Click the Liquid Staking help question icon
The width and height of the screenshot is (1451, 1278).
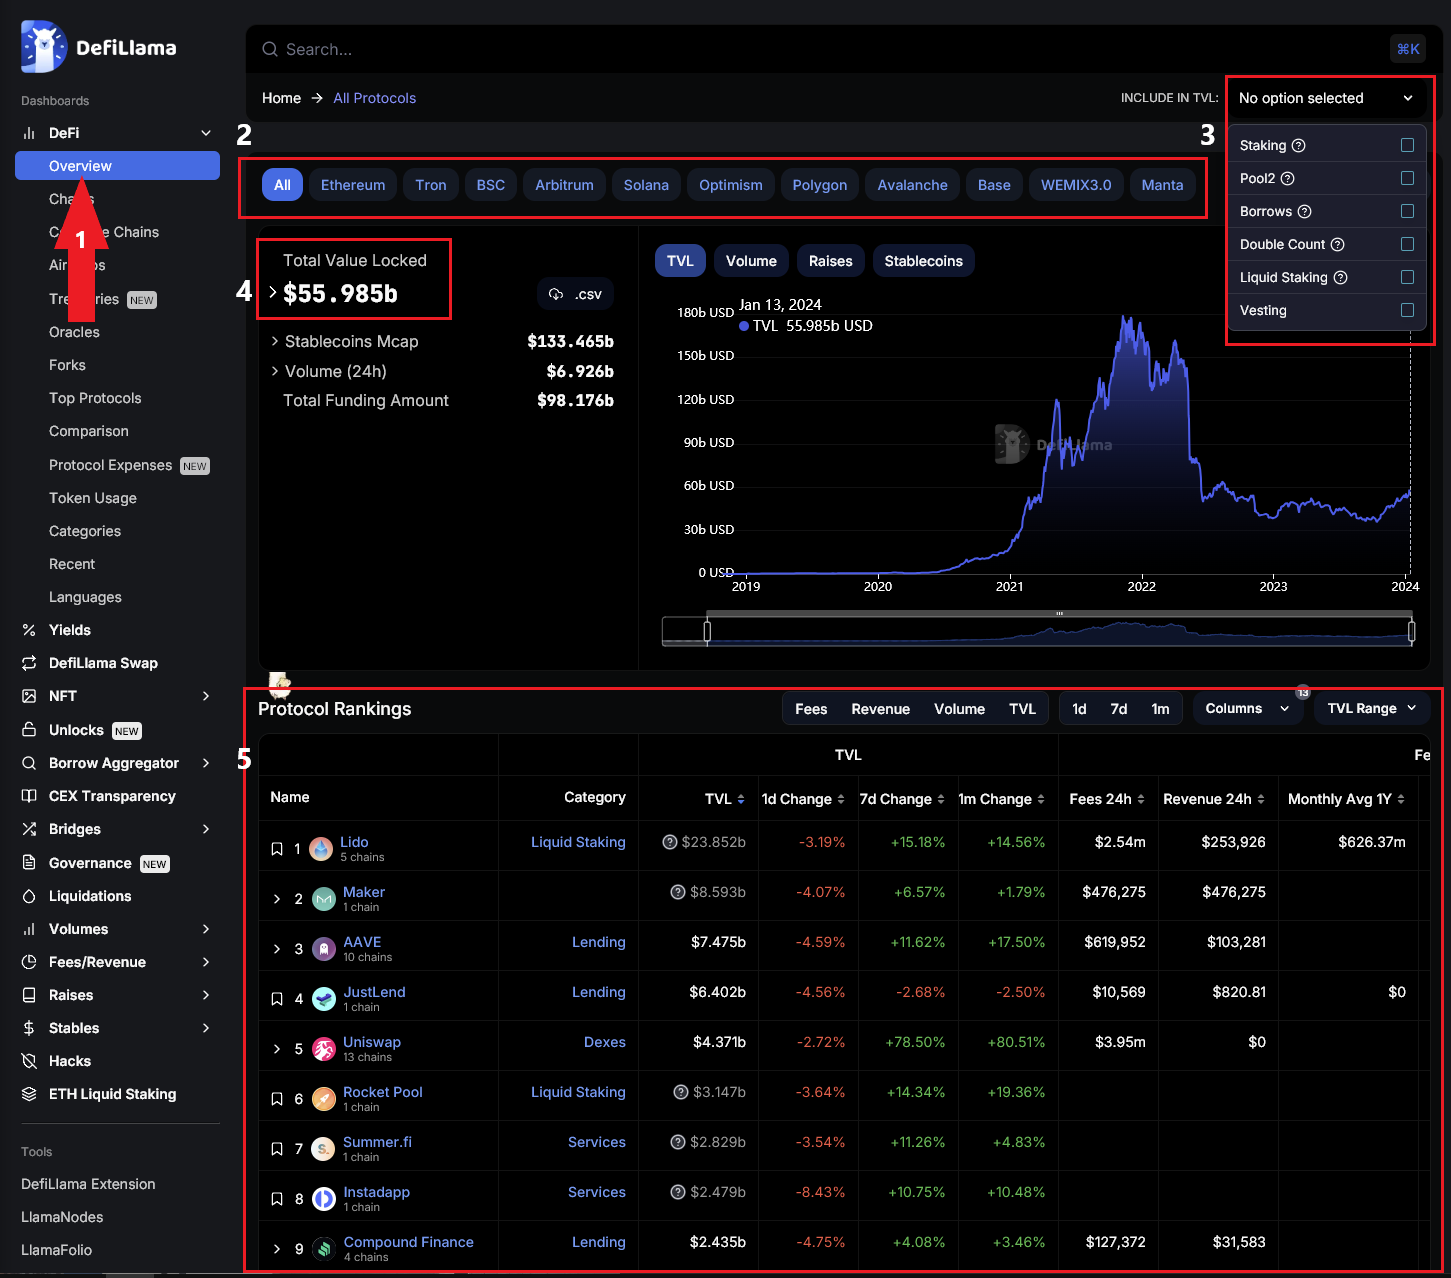coord(1341,277)
